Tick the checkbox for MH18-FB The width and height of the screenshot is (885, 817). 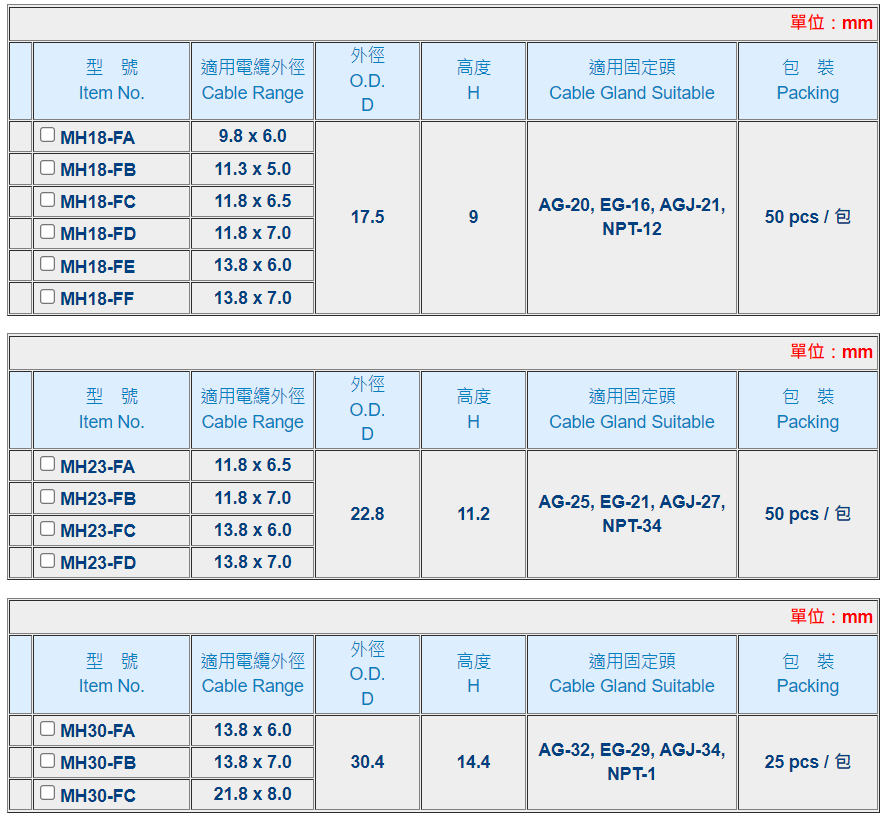(47, 167)
